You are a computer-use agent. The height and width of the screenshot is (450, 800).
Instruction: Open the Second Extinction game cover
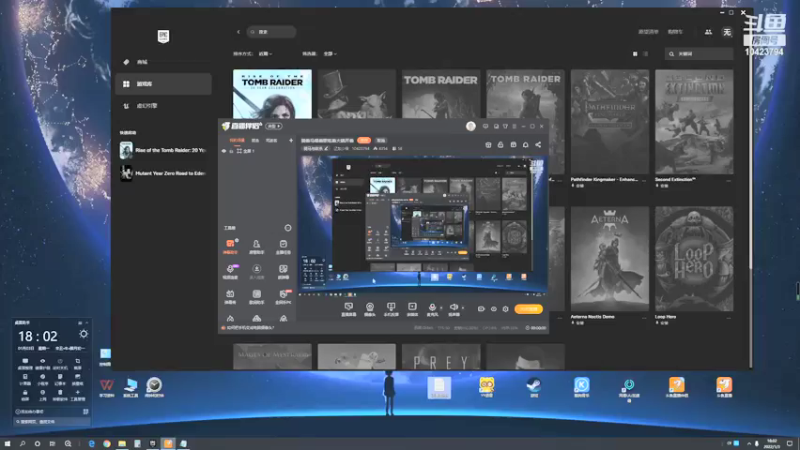pos(694,122)
